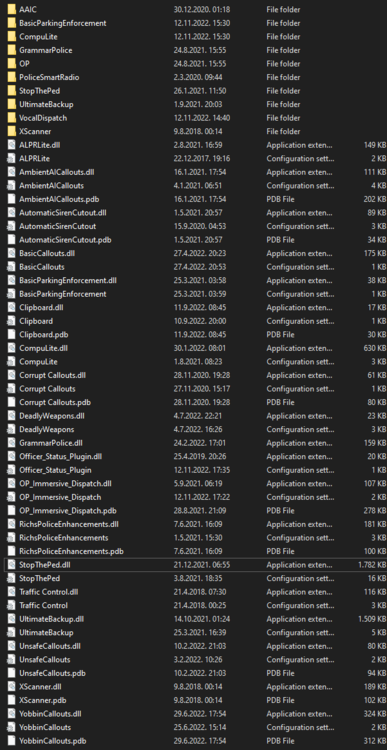Select the Traffic Control configuration file name

pyautogui.click(x=44, y=606)
